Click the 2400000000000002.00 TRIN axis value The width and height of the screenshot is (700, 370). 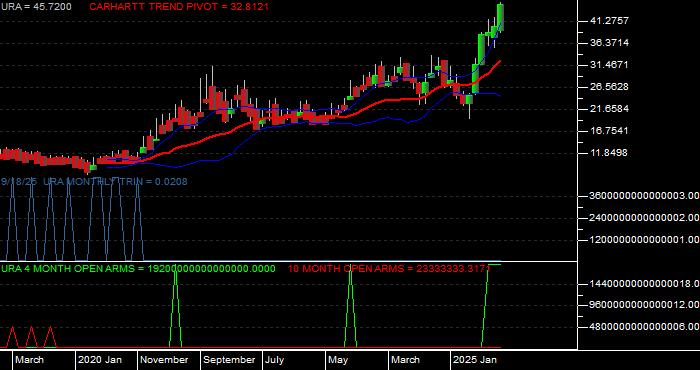tap(644, 218)
